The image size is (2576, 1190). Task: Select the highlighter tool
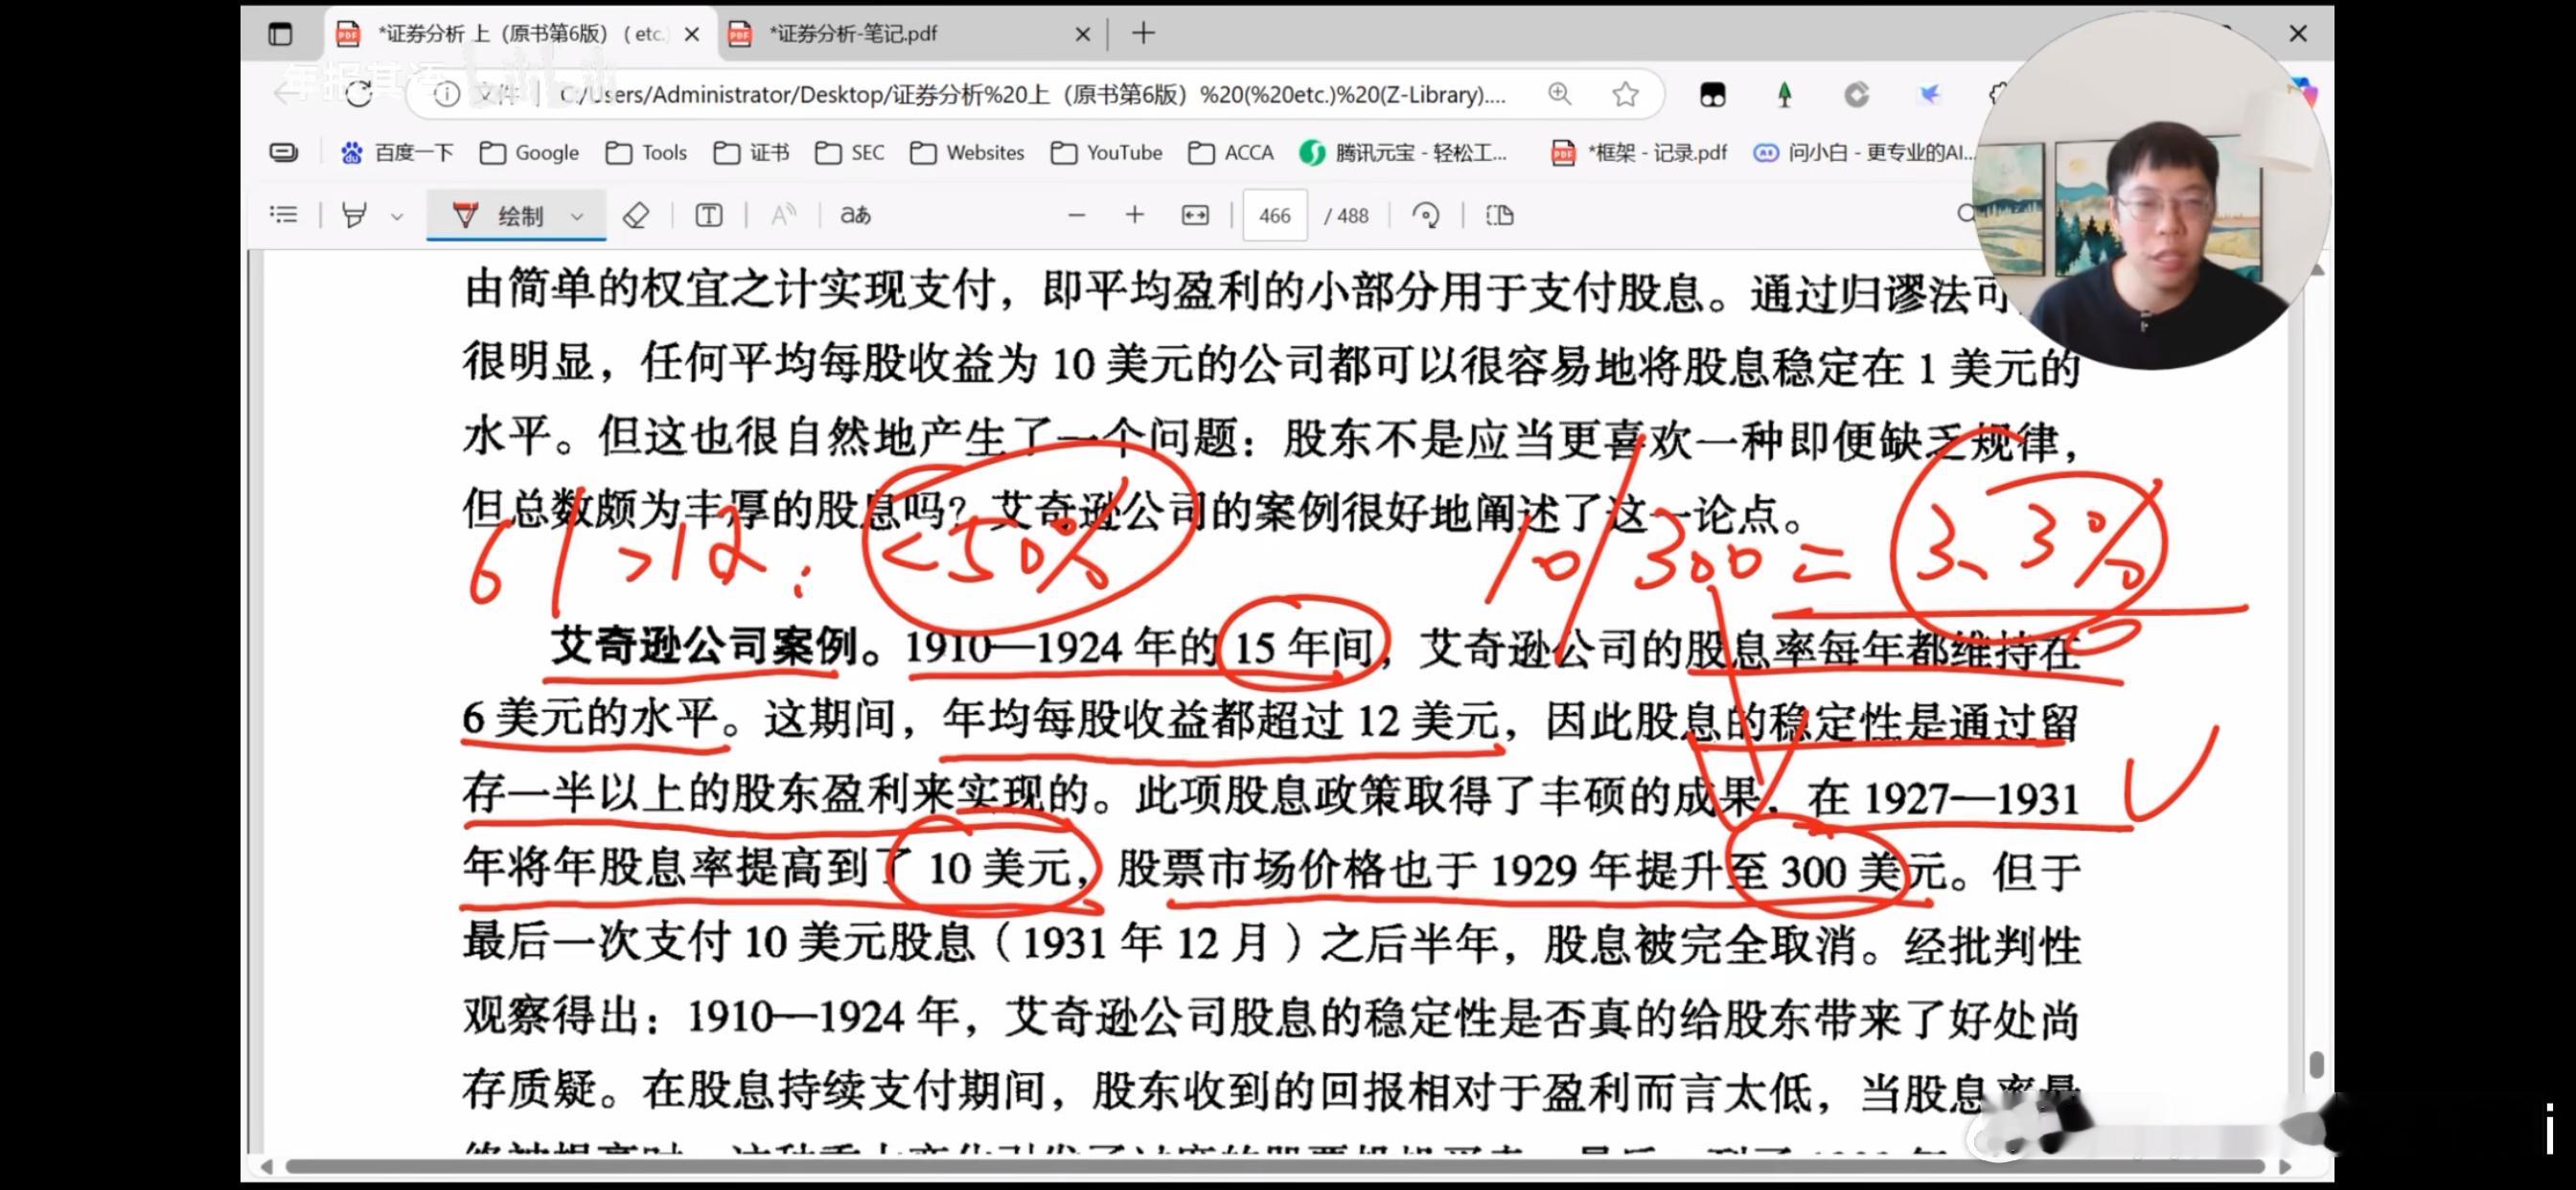[354, 215]
